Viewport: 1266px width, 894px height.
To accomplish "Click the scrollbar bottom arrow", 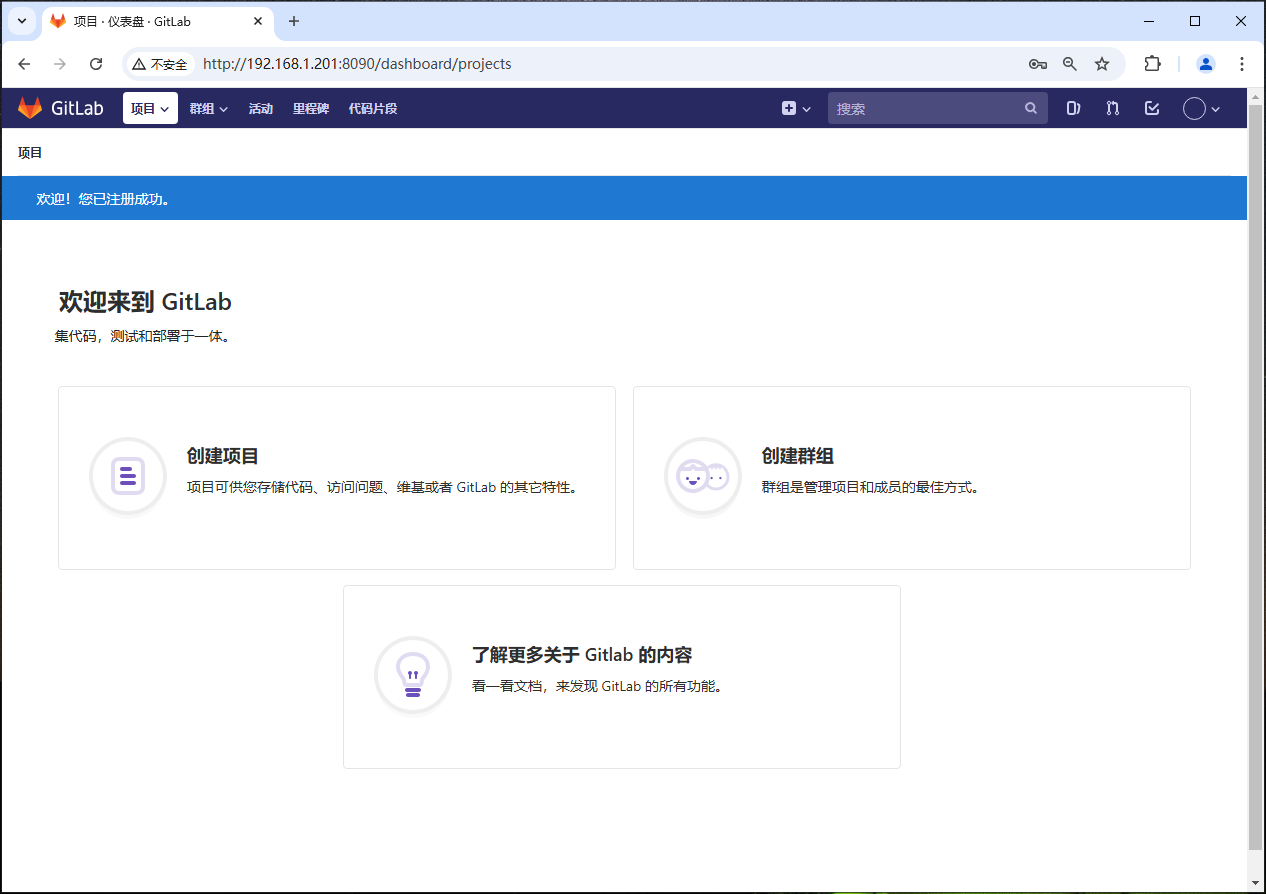I will point(1256,882).
